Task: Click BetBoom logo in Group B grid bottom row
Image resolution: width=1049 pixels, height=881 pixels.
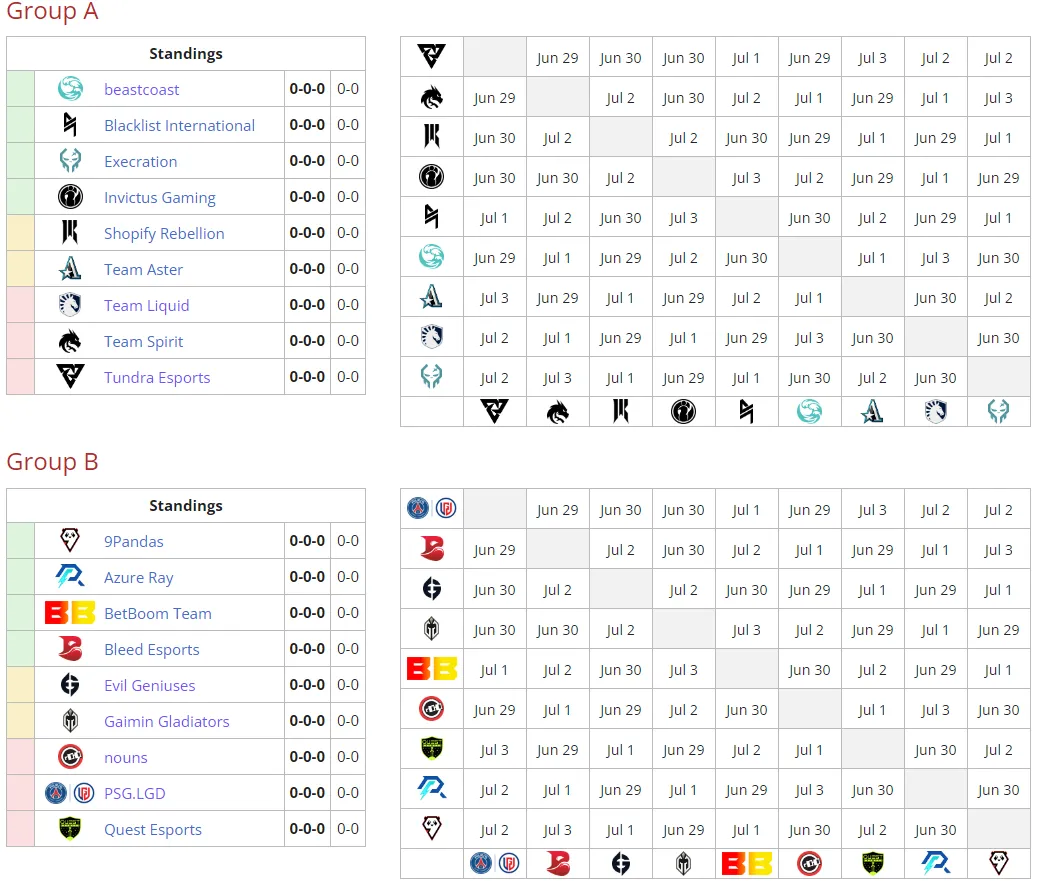Action: click(747, 864)
